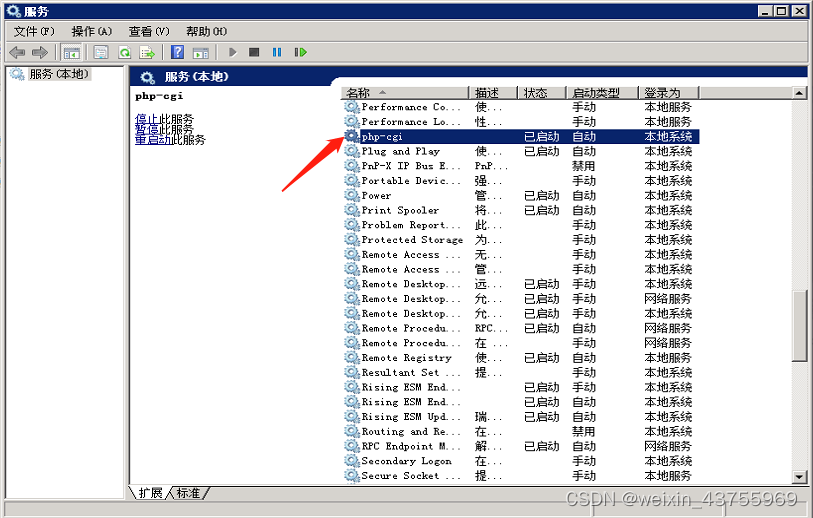
Task: Click the Protected Storage service gear icon
Action: click(x=352, y=240)
